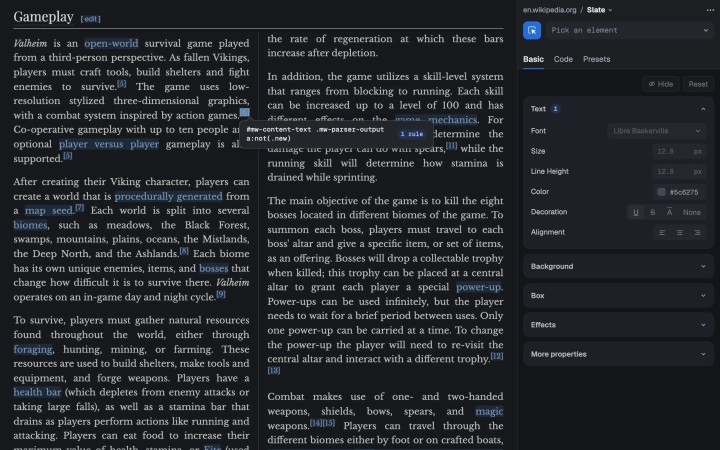Center-align the text
720x450 pixels.
click(680, 232)
